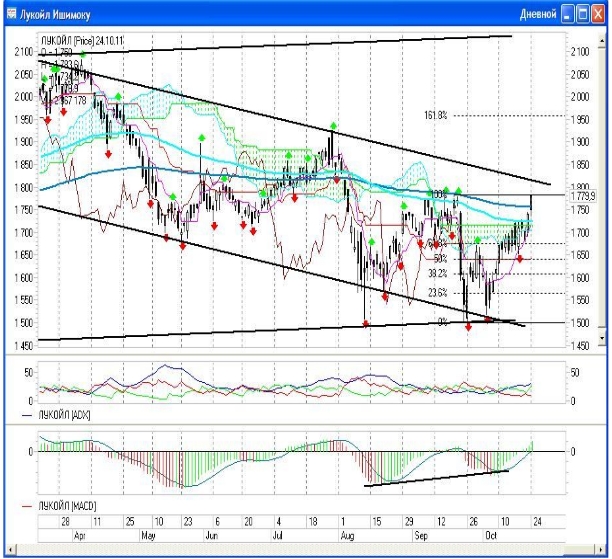Click the 23.6% Fibonacci level label
Image resolution: width=612 pixels, height=559 pixels.
438,293
